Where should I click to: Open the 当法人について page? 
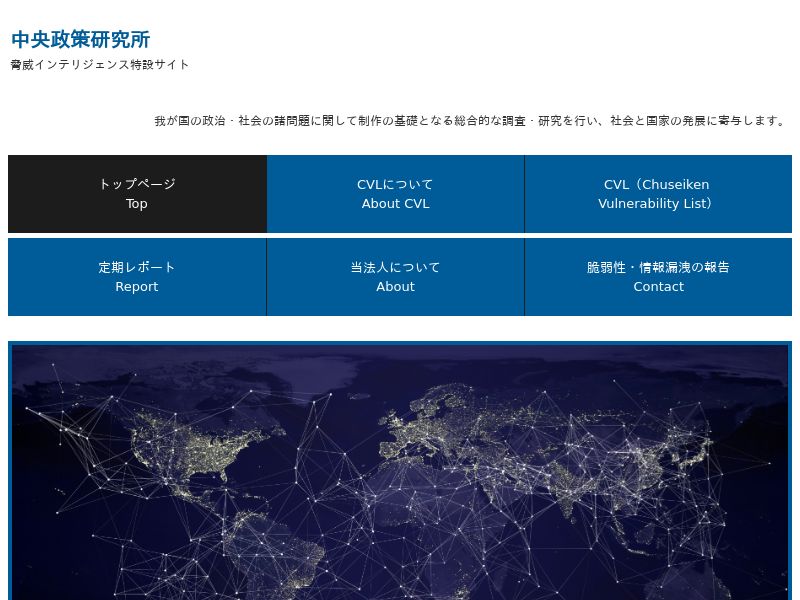point(395,267)
